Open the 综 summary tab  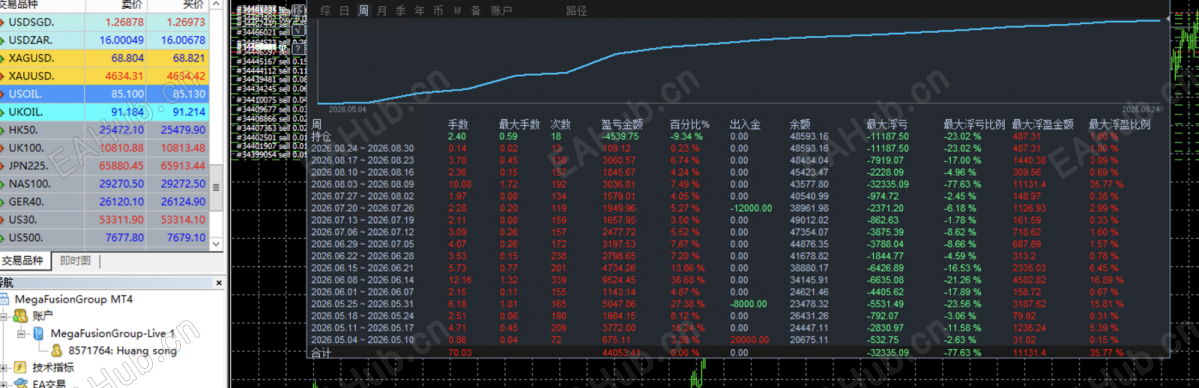(x=326, y=11)
